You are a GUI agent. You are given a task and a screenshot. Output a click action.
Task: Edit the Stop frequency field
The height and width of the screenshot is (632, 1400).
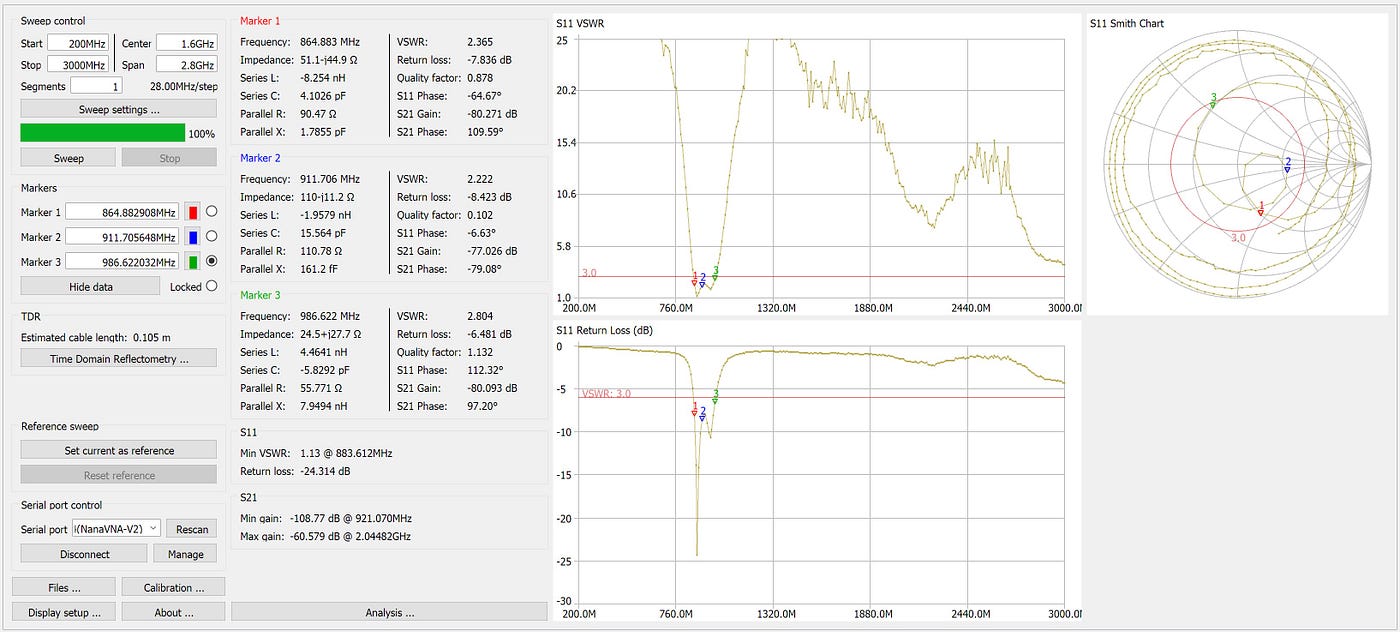click(x=77, y=65)
